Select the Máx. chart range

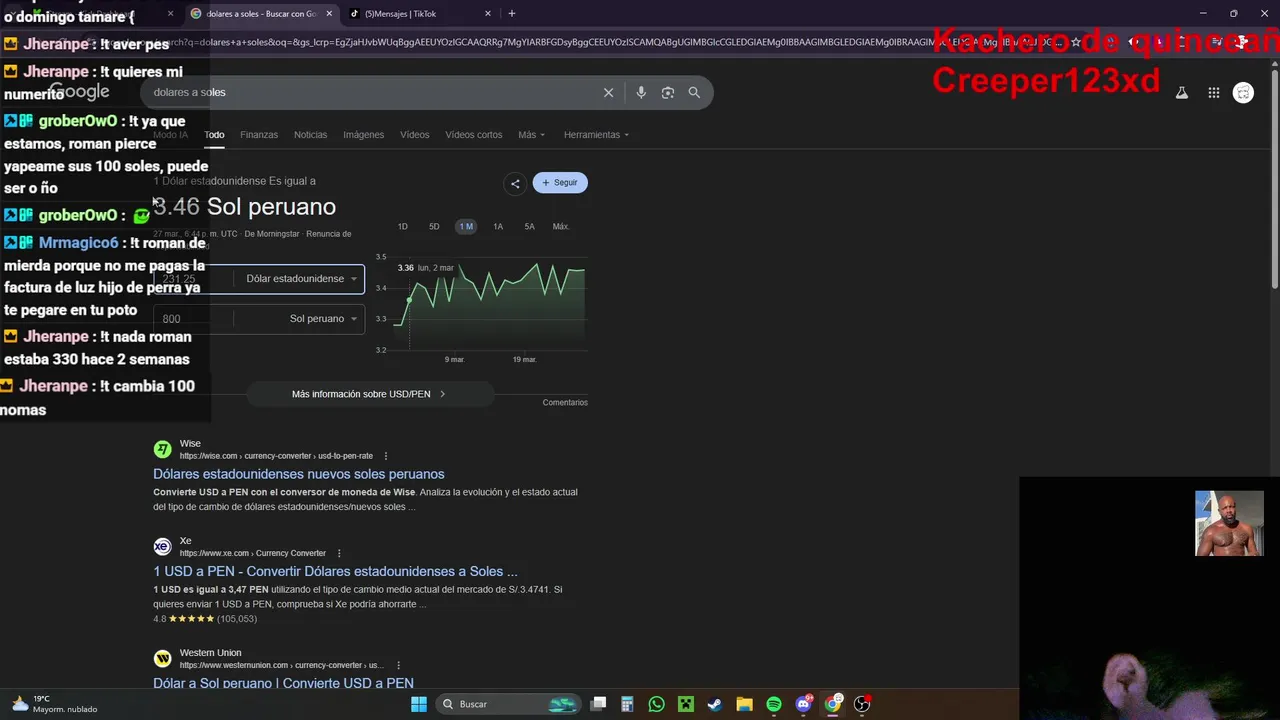pos(561,227)
